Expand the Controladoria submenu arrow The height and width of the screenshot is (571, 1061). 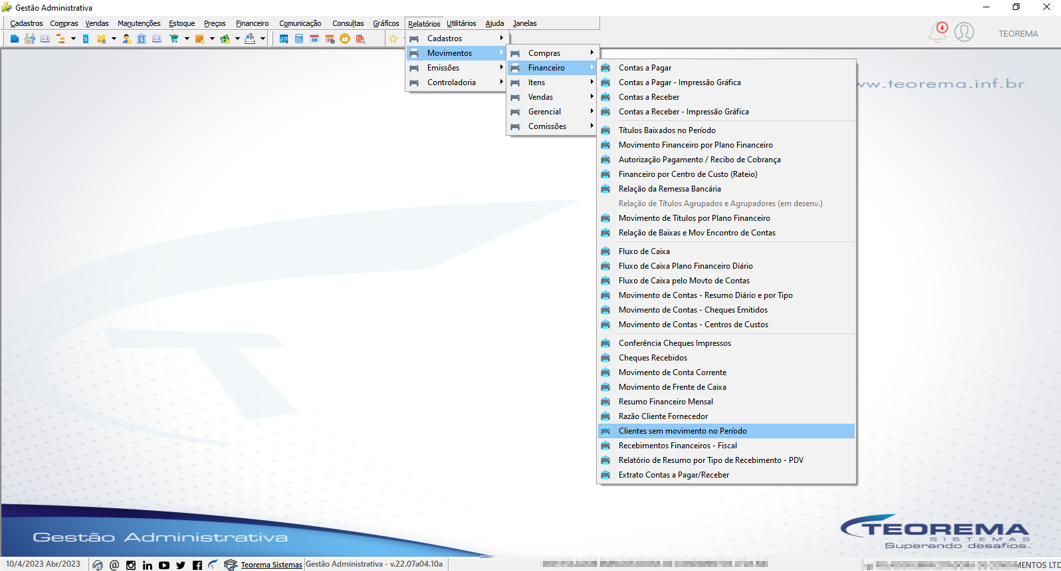[x=501, y=83]
